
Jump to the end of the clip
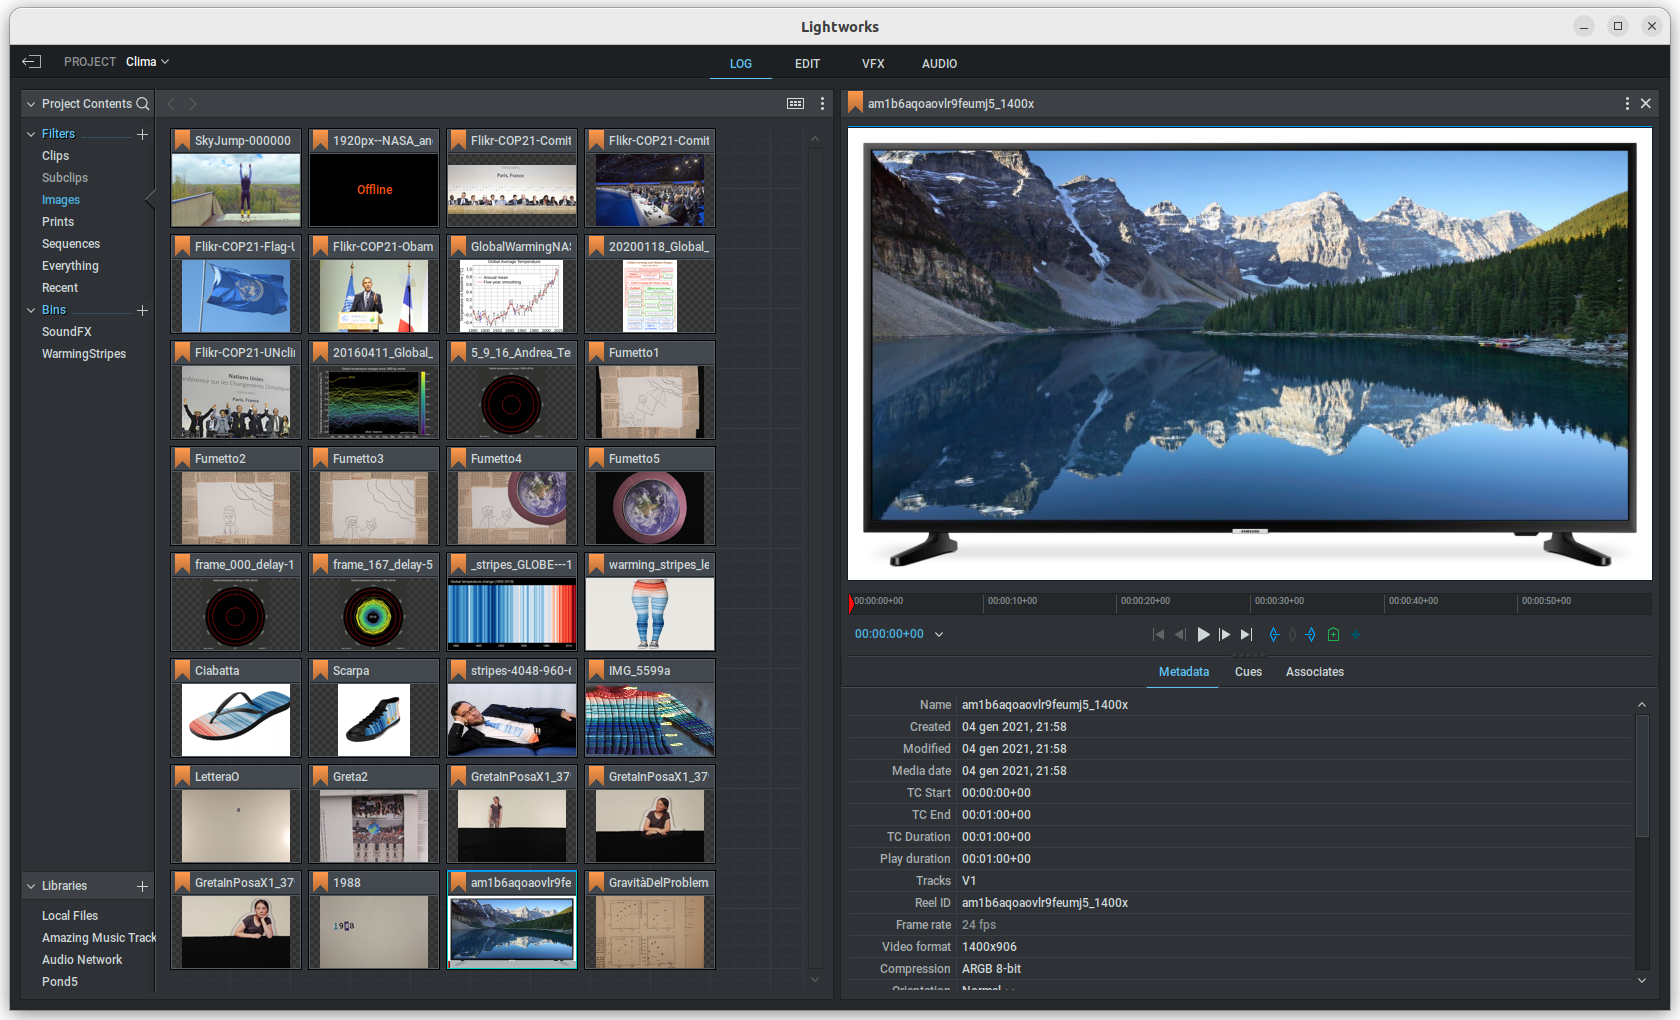1246,634
